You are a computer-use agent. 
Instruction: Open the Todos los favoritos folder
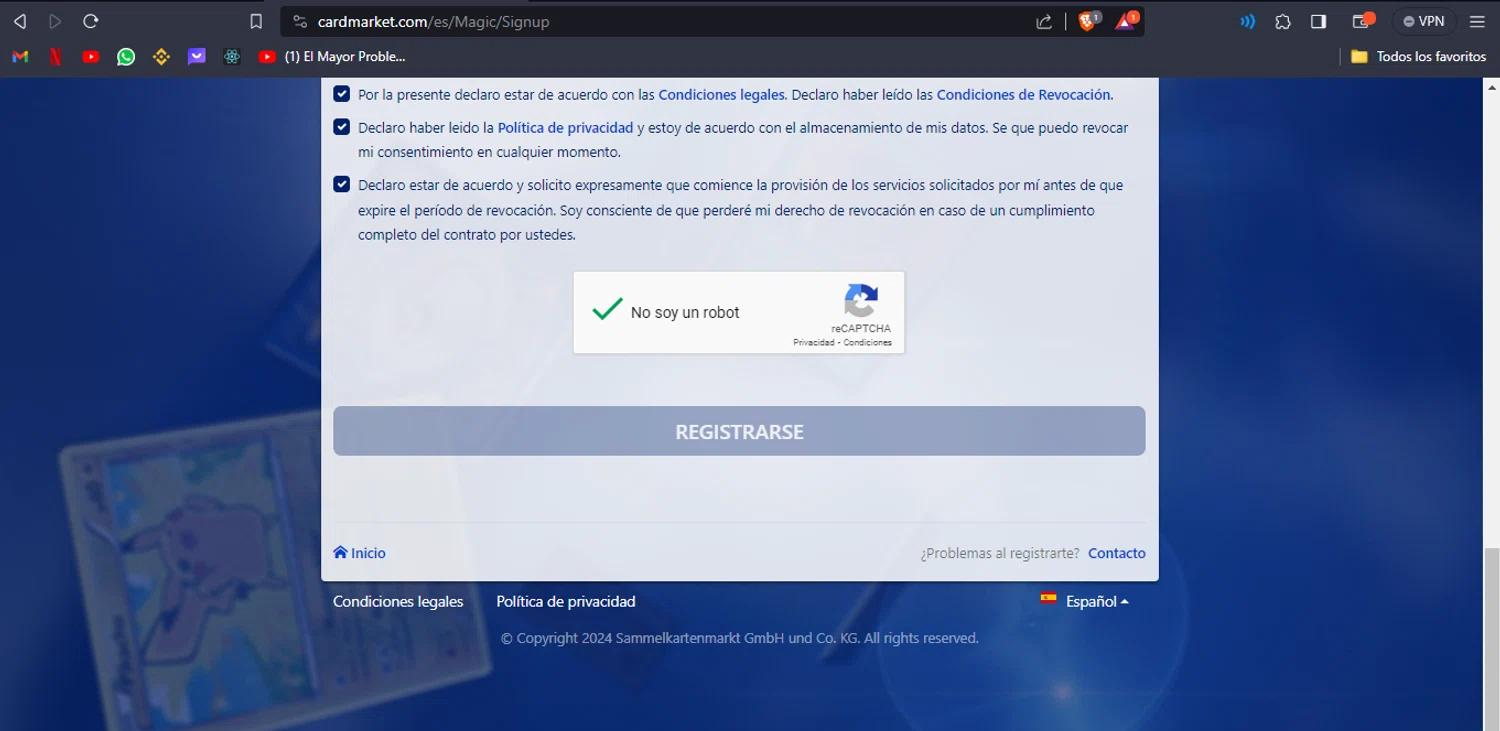[x=1418, y=57]
